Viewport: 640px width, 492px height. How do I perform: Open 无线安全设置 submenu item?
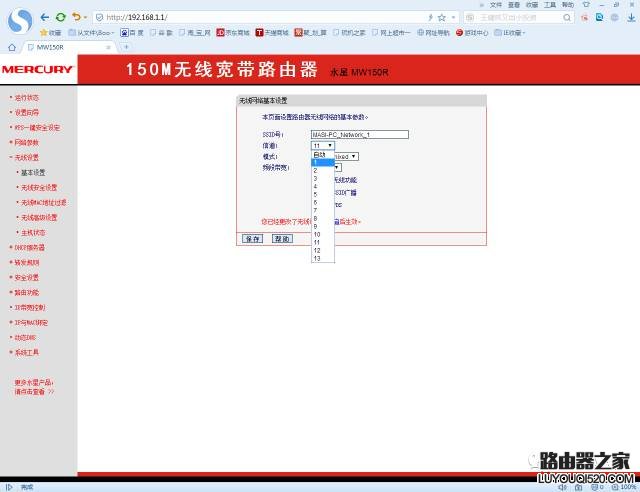pos(39,188)
